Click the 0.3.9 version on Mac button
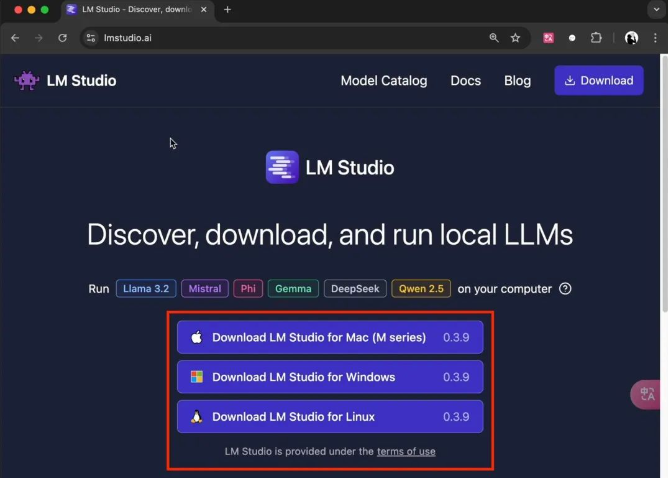The image size is (668, 479). tap(456, 337)
